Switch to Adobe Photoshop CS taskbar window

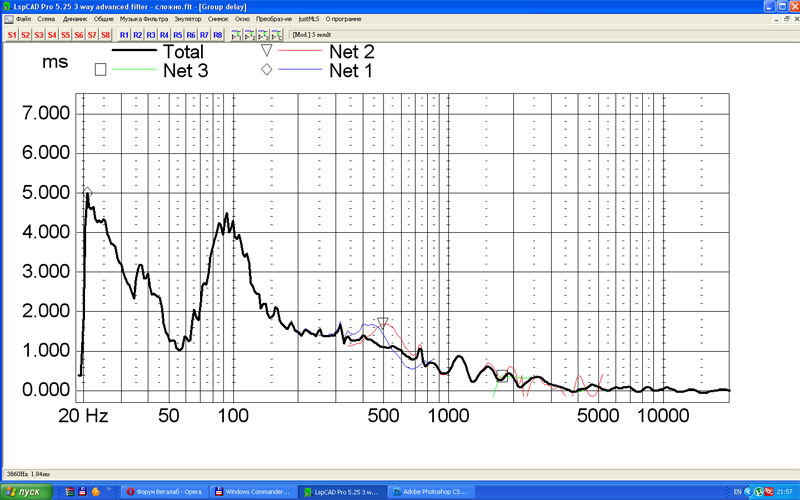431,492
